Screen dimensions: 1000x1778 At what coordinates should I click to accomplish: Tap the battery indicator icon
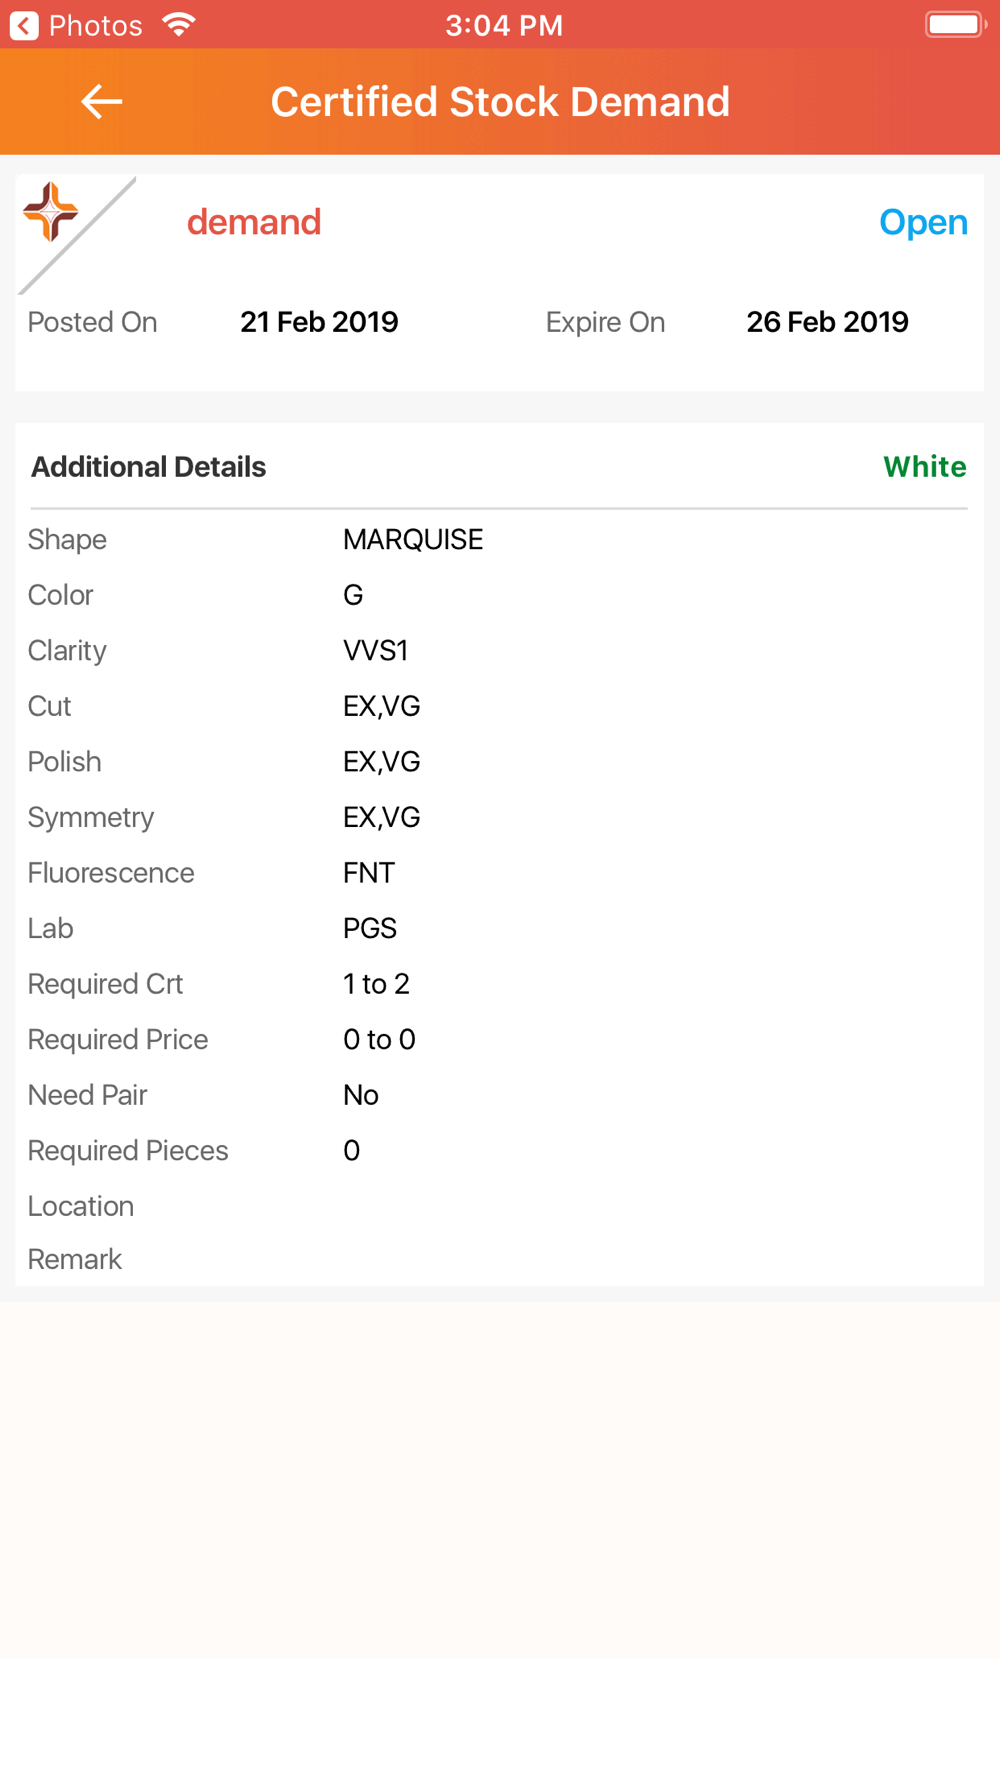tap(955, 24)
